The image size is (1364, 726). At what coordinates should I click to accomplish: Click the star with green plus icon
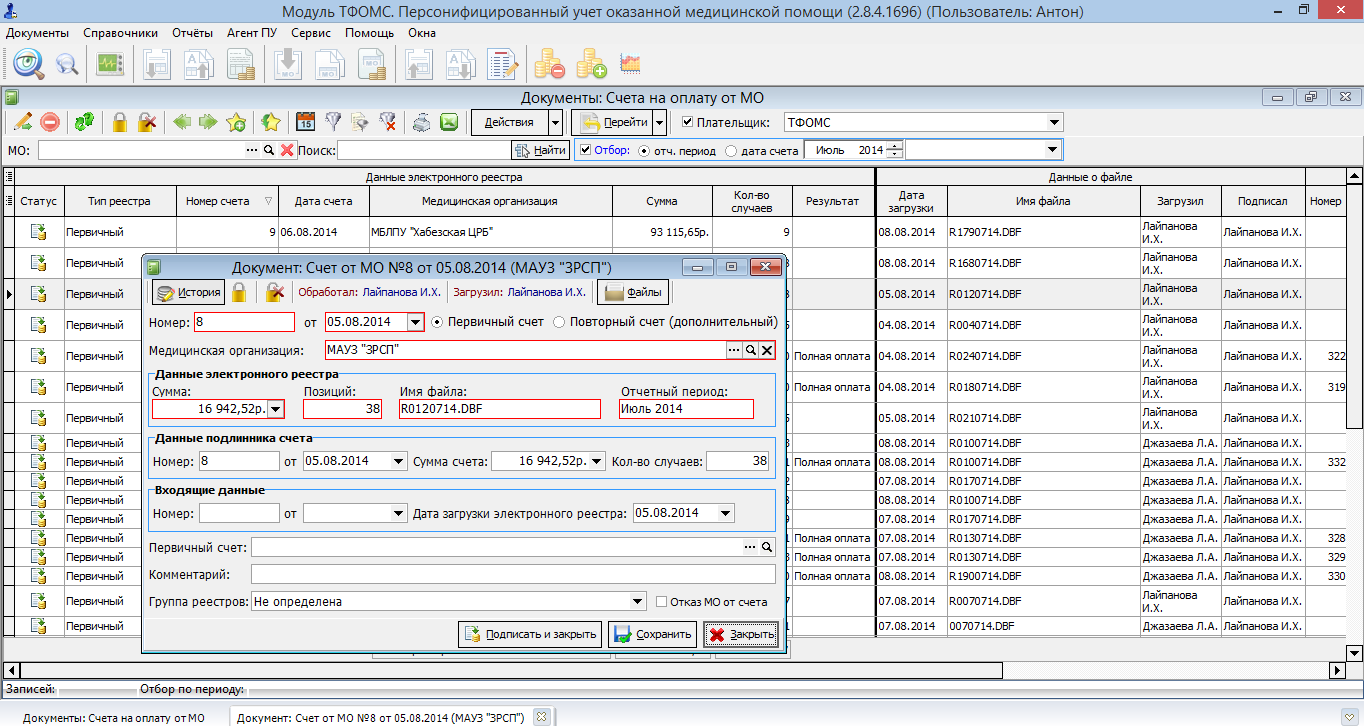236,122
